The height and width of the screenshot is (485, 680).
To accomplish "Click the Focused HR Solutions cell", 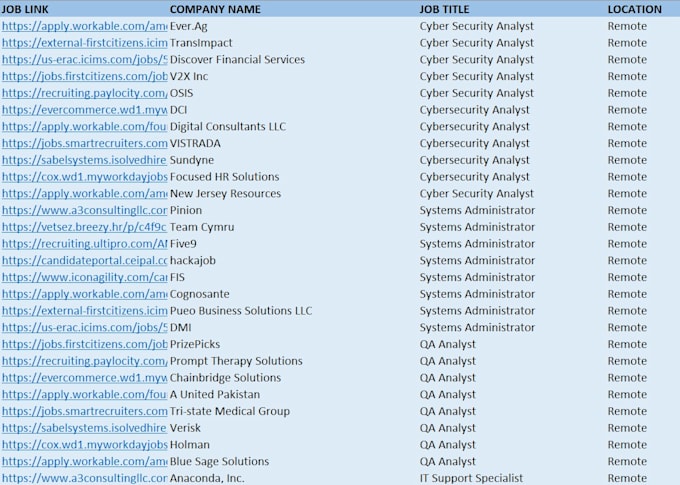I will coord(225,177).
